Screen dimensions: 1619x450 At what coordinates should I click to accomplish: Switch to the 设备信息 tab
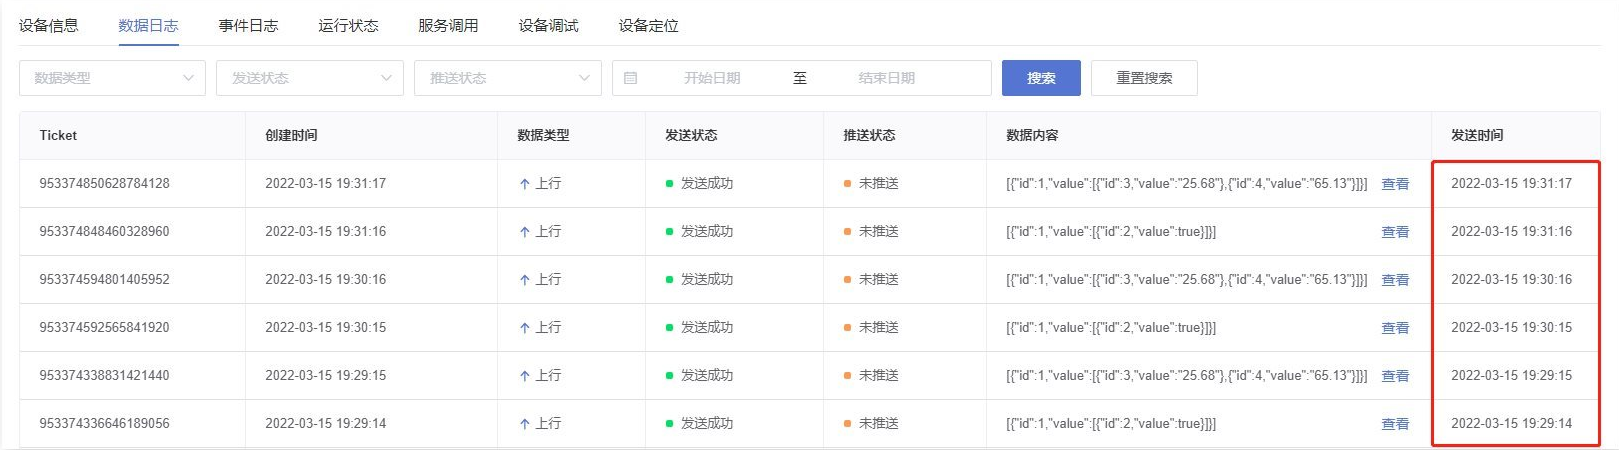(49, 26)
